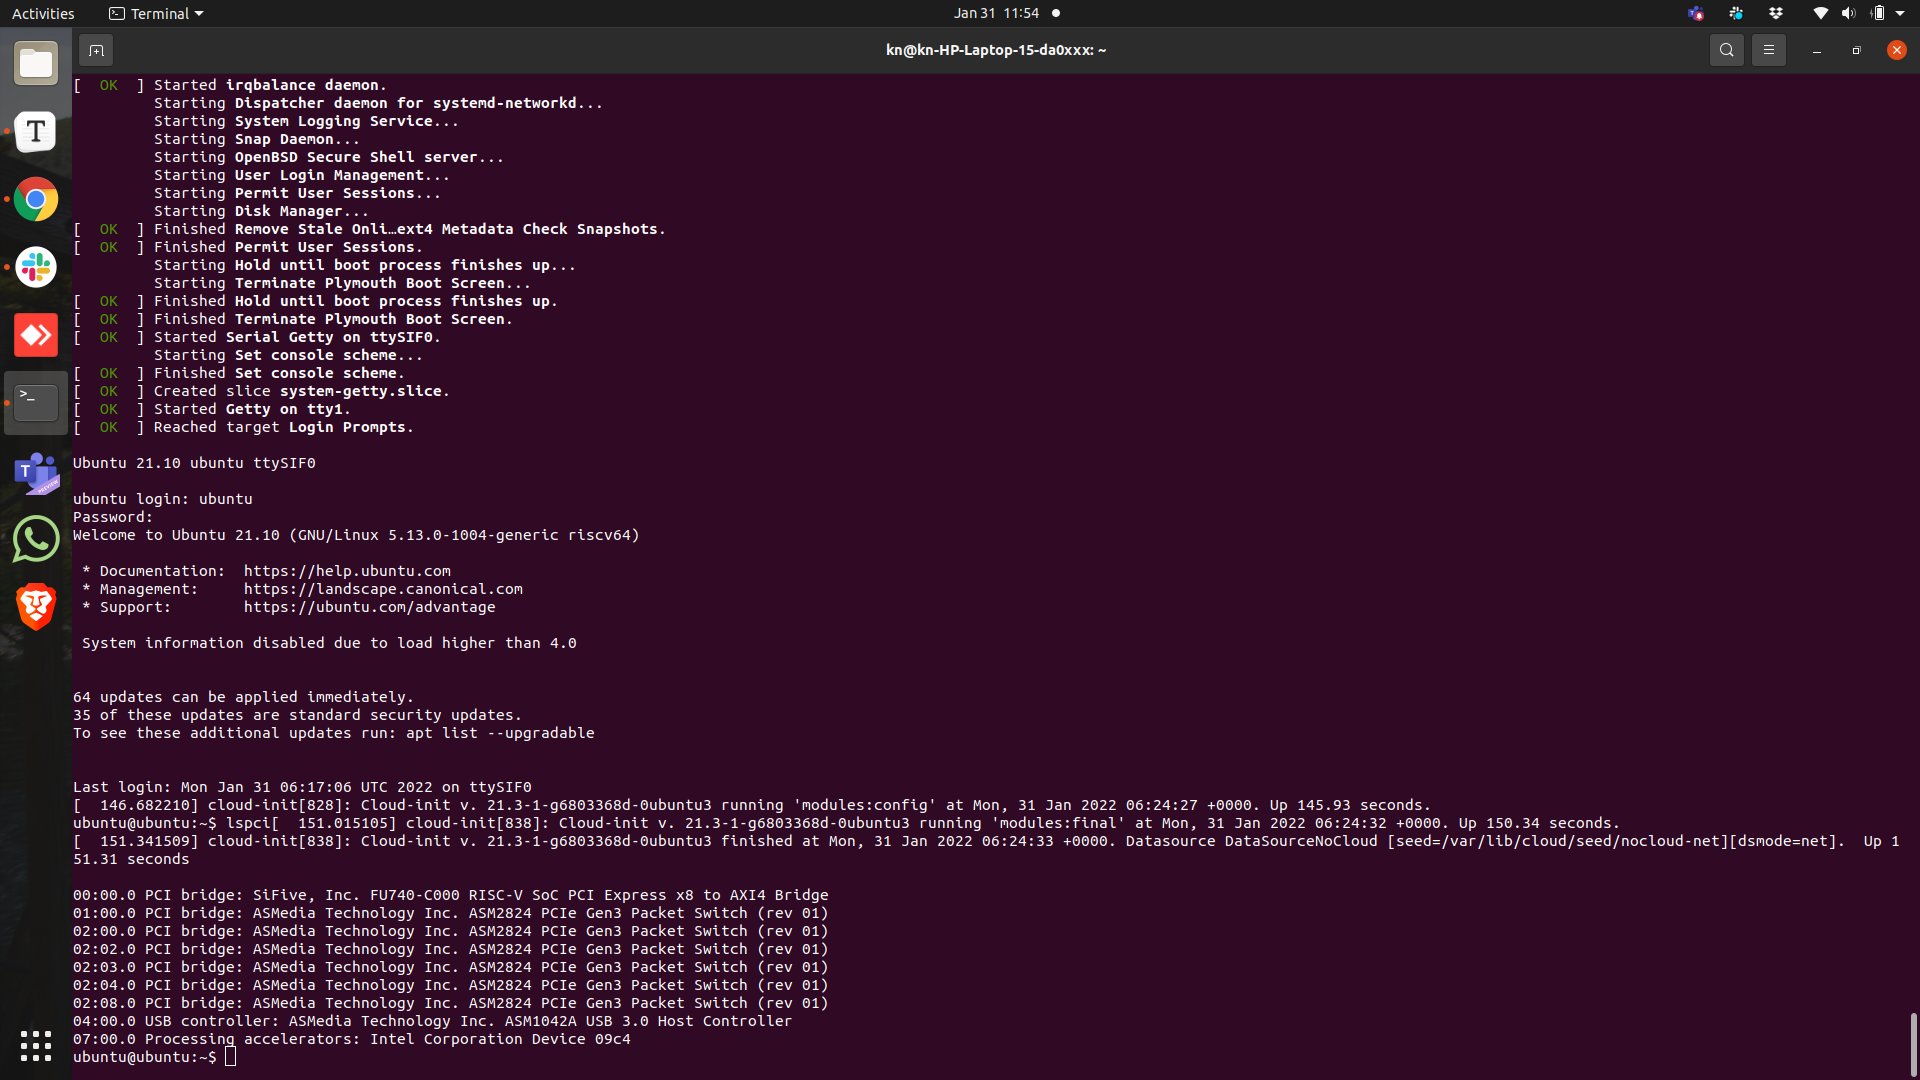Click the 'Password:' prompt line

coord(113,517)
